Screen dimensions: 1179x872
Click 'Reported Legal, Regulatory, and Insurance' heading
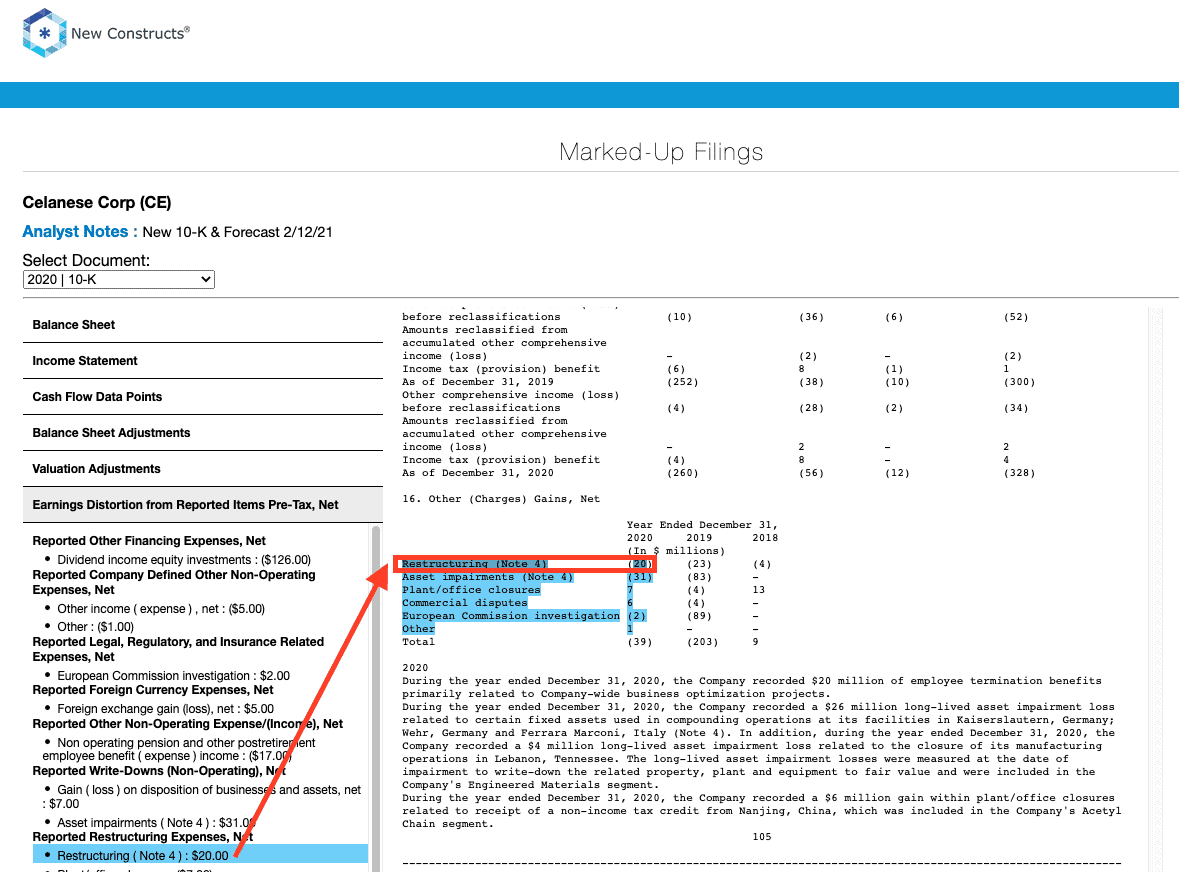(178, 649)
